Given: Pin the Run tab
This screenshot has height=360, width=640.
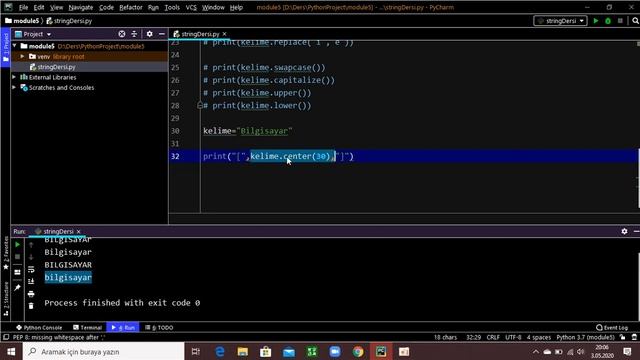Looking at the screenshot, I should tap(18, 288).
